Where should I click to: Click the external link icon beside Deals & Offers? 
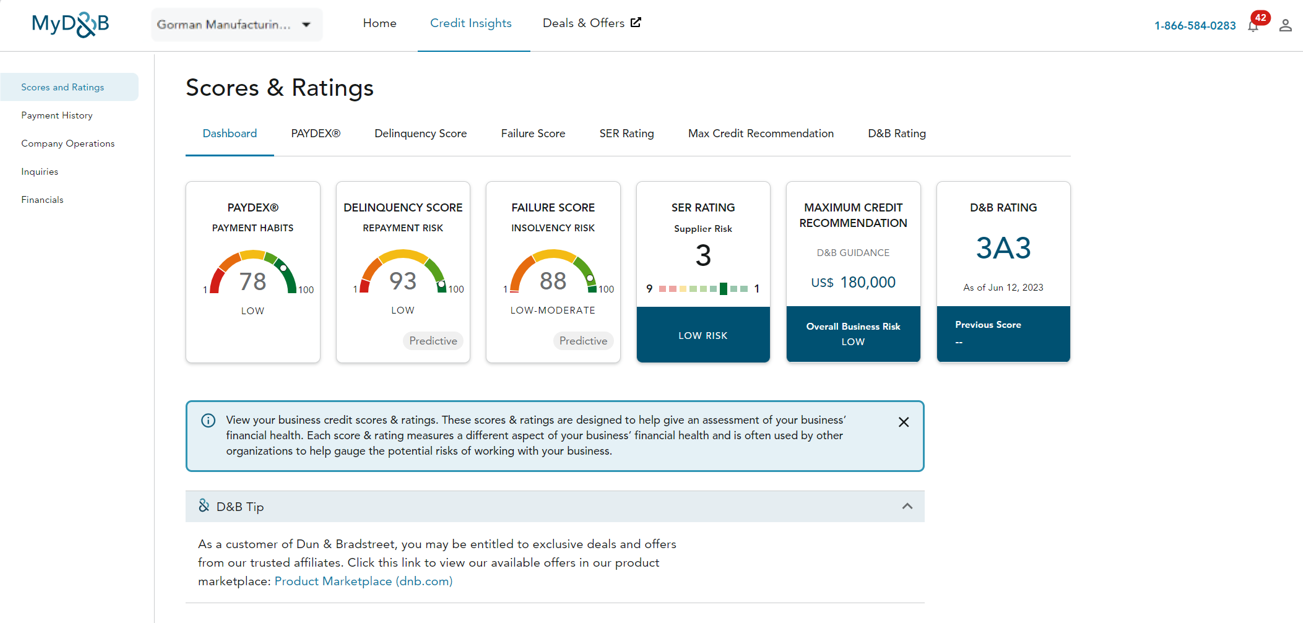[635, 22]
